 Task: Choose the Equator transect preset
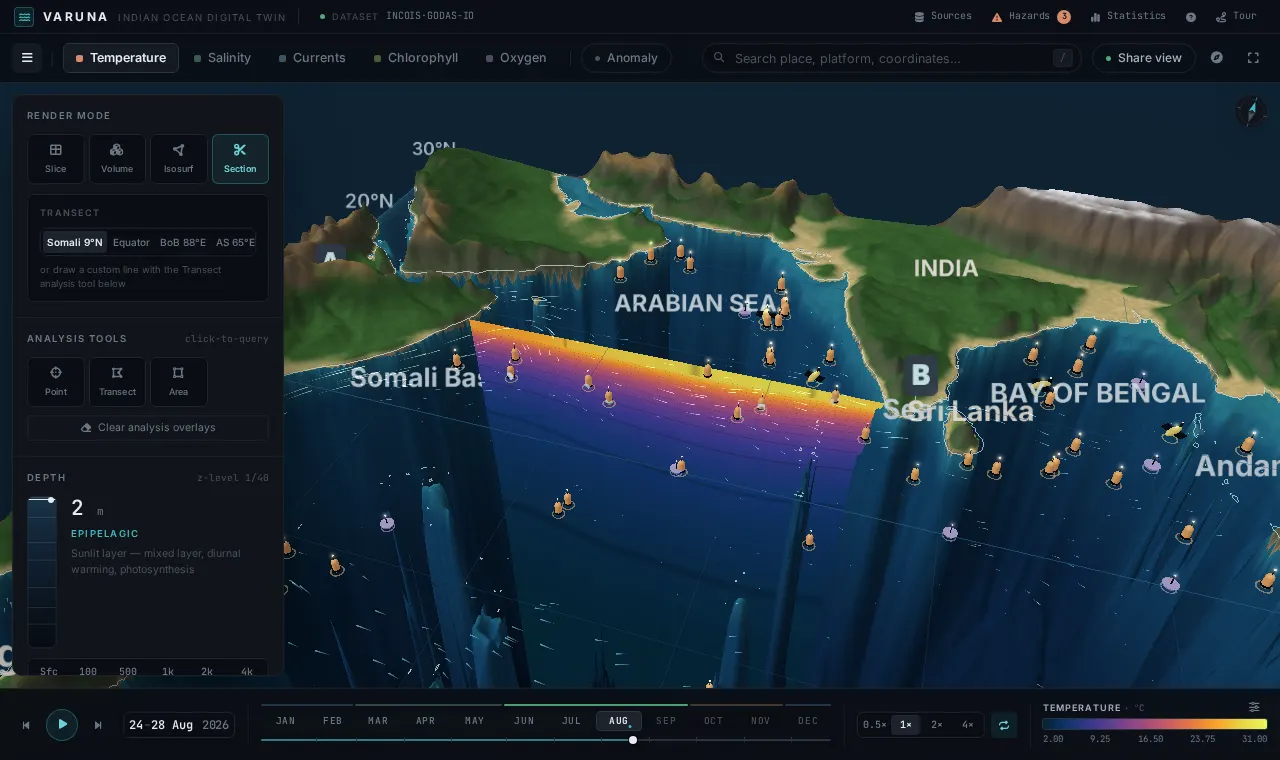click(131, 242)
